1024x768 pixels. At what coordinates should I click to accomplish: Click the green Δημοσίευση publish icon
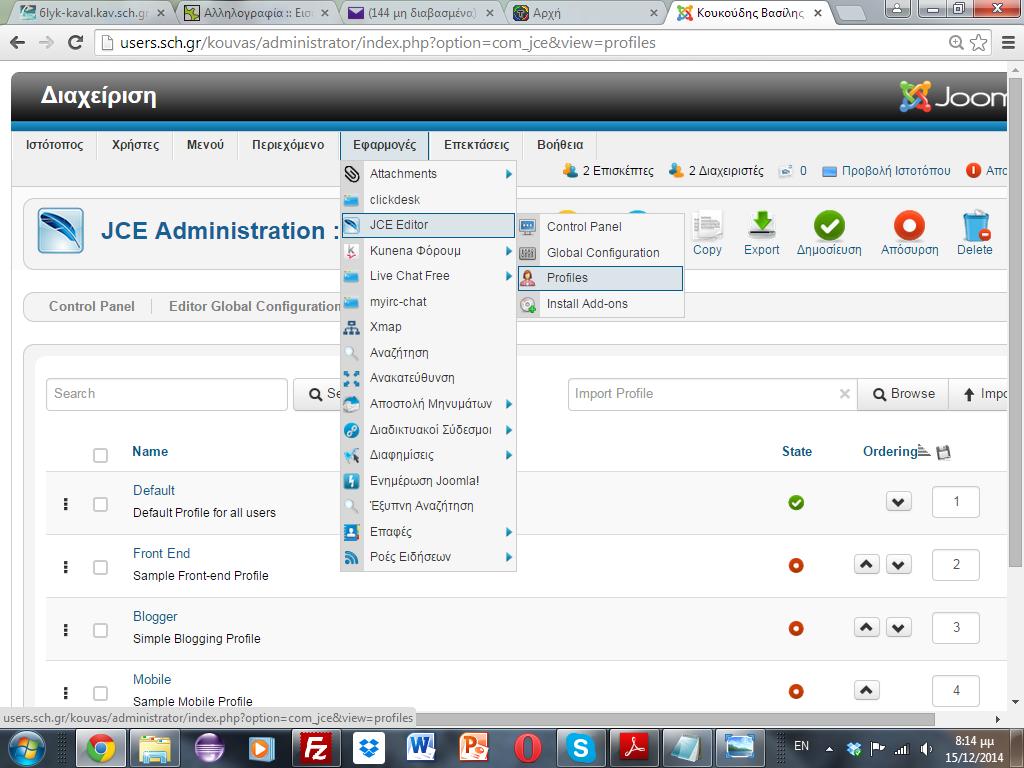click(829, 226)
